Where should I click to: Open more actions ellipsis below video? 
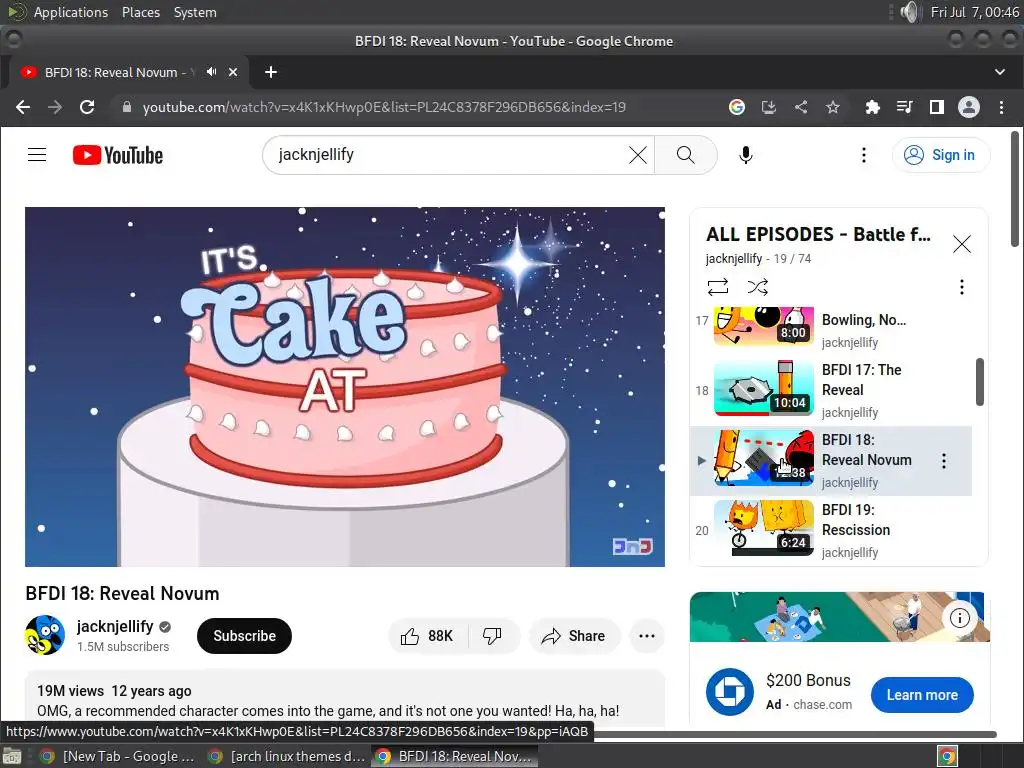[x=647, y=636]
